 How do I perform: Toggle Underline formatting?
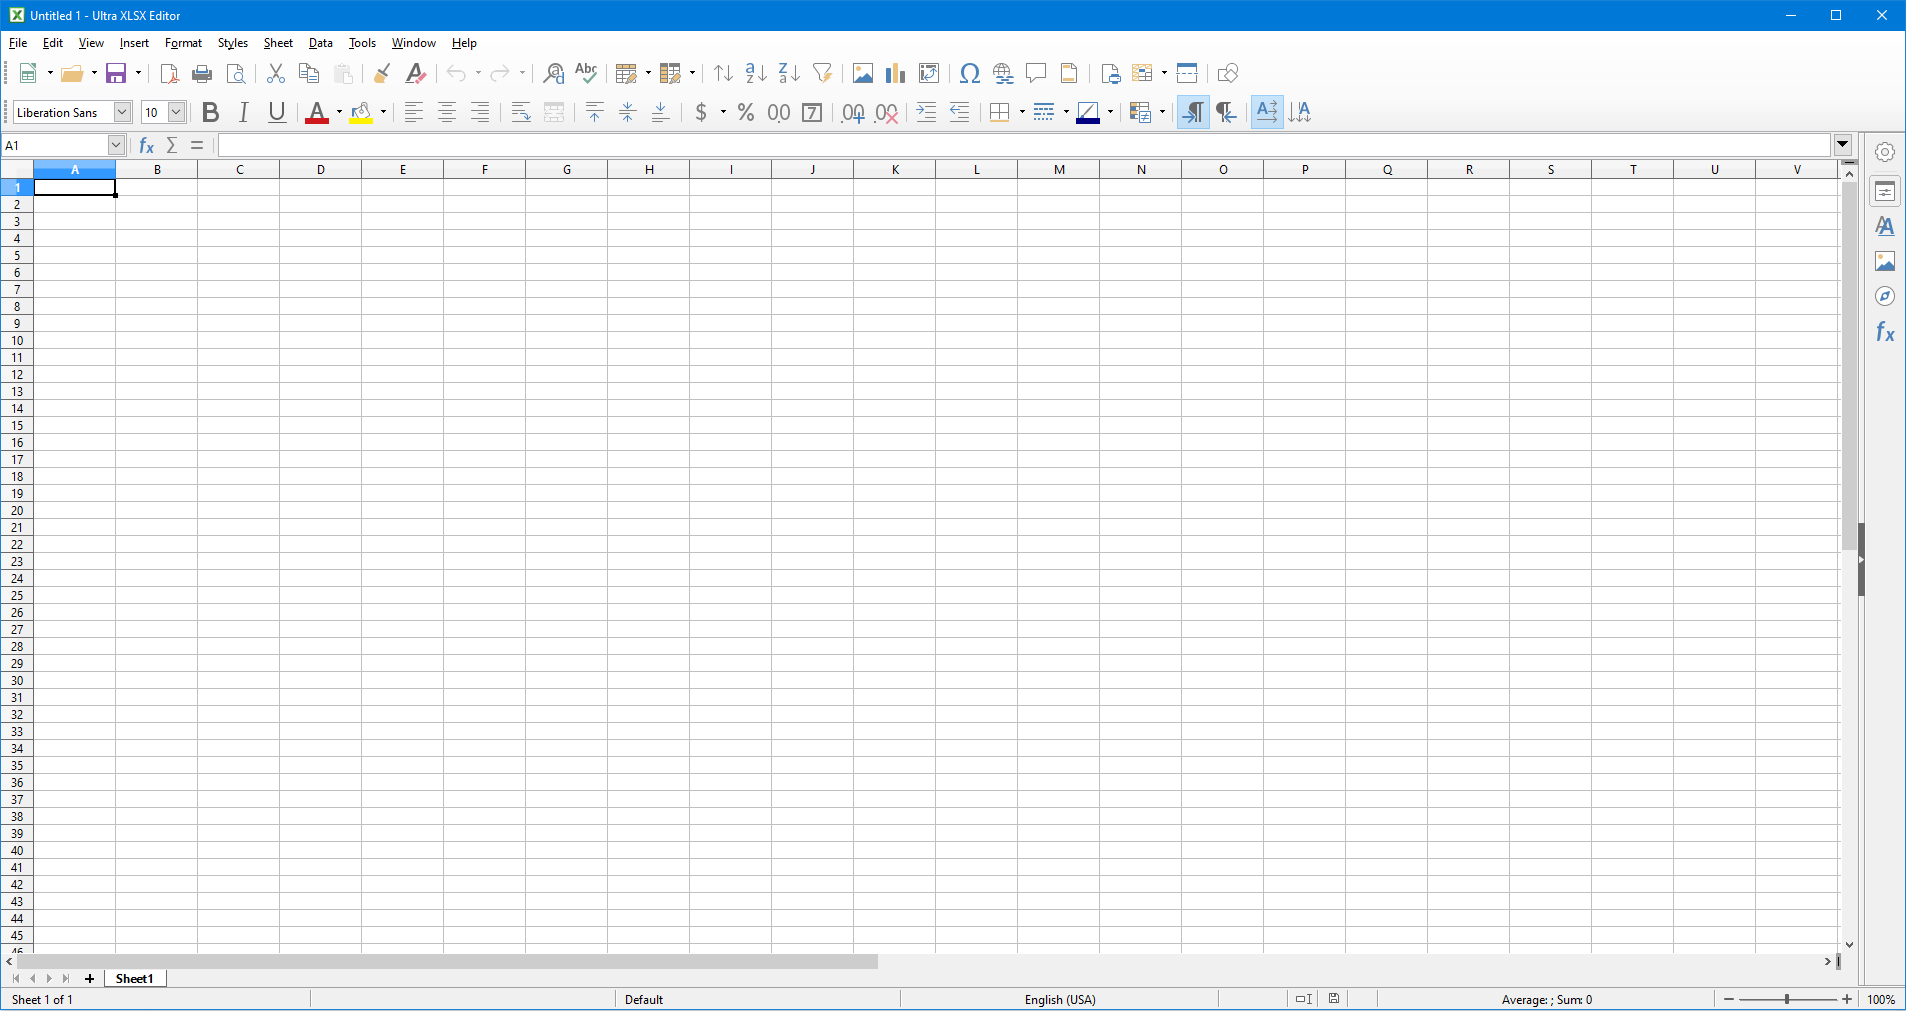pyautogui.click(x=277, y=112)
